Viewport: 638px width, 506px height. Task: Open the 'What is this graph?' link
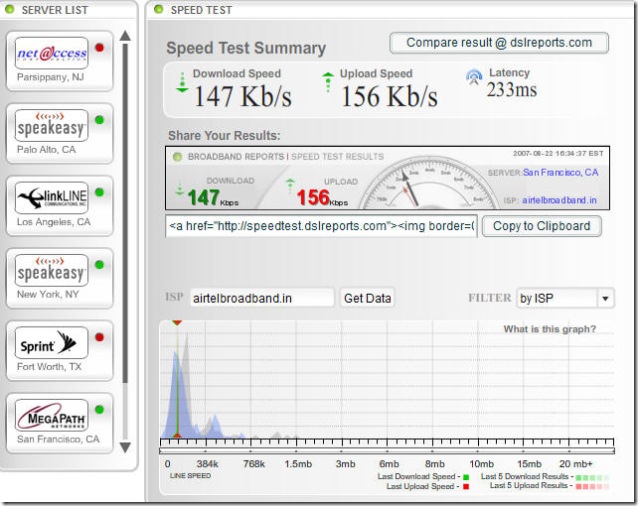pos(549,330)
